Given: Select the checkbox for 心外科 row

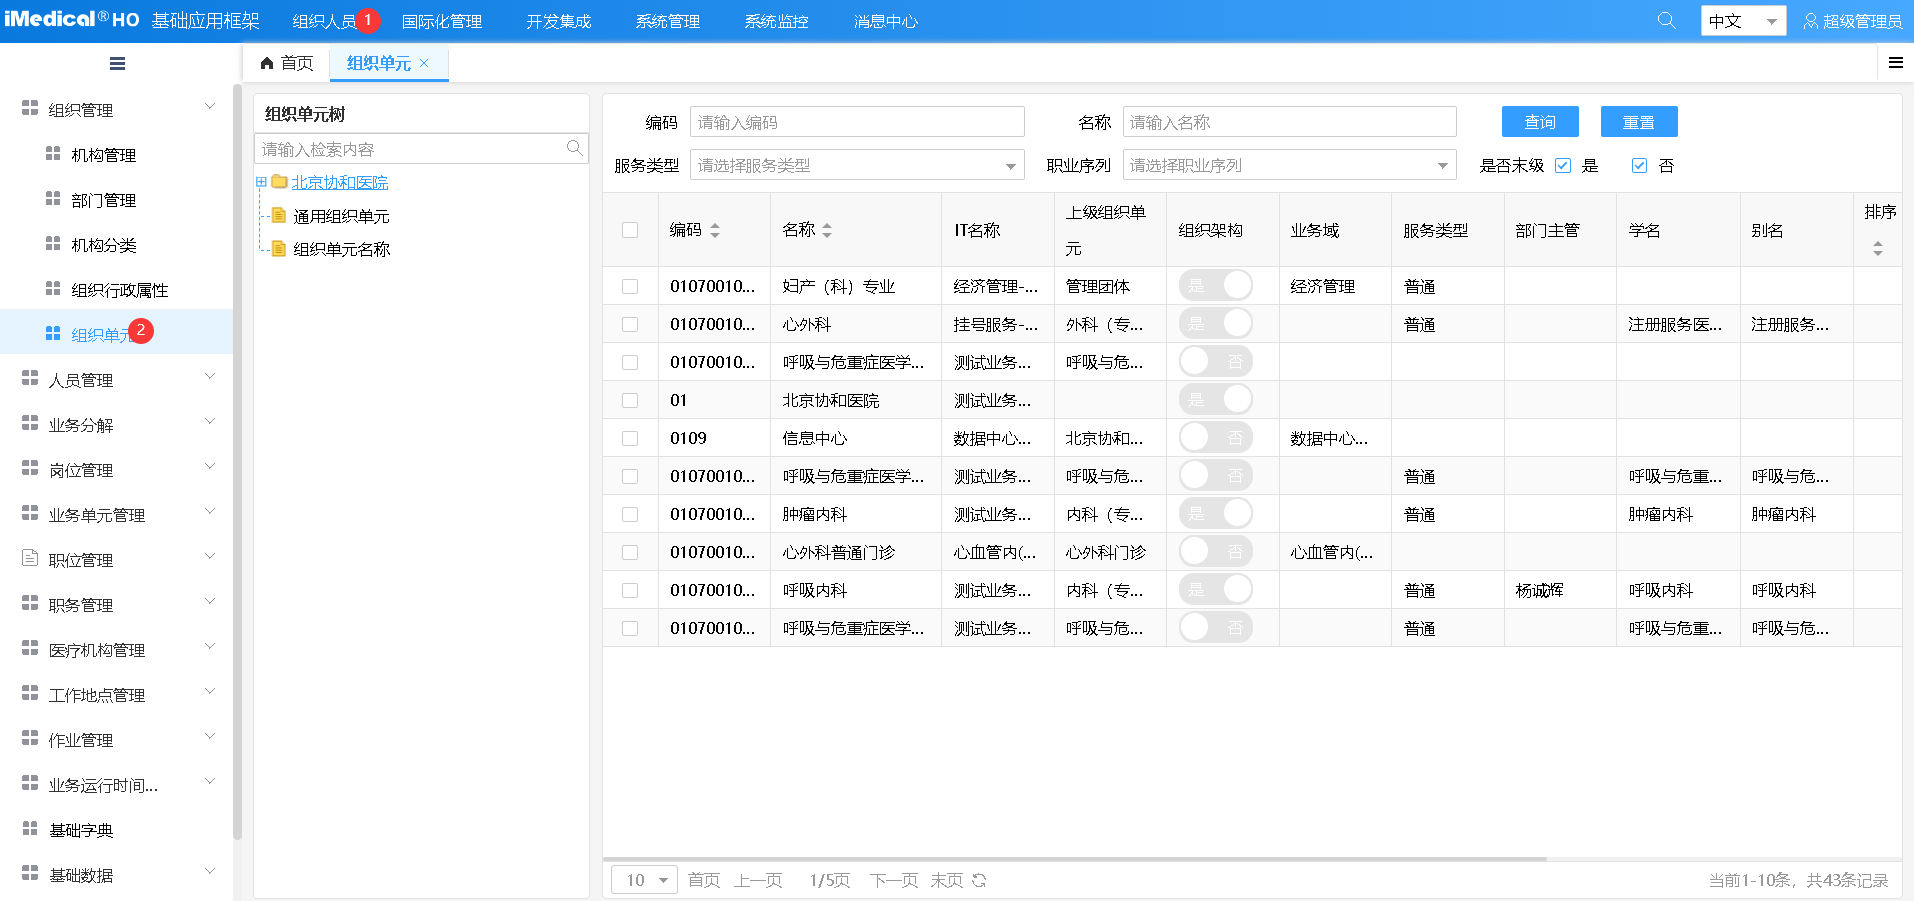Looking at the screenshot, I should (x=630, y=324).
